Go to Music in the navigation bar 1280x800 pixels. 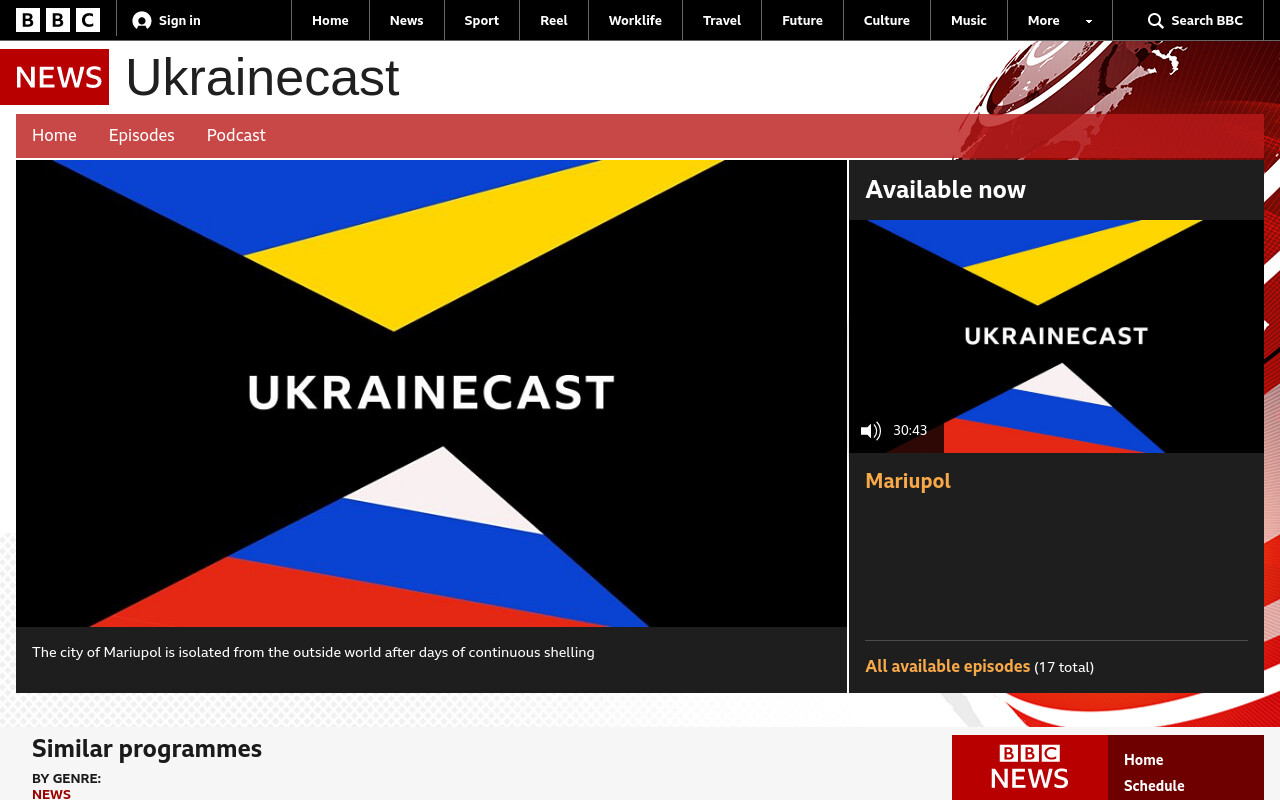pos(969,21)
